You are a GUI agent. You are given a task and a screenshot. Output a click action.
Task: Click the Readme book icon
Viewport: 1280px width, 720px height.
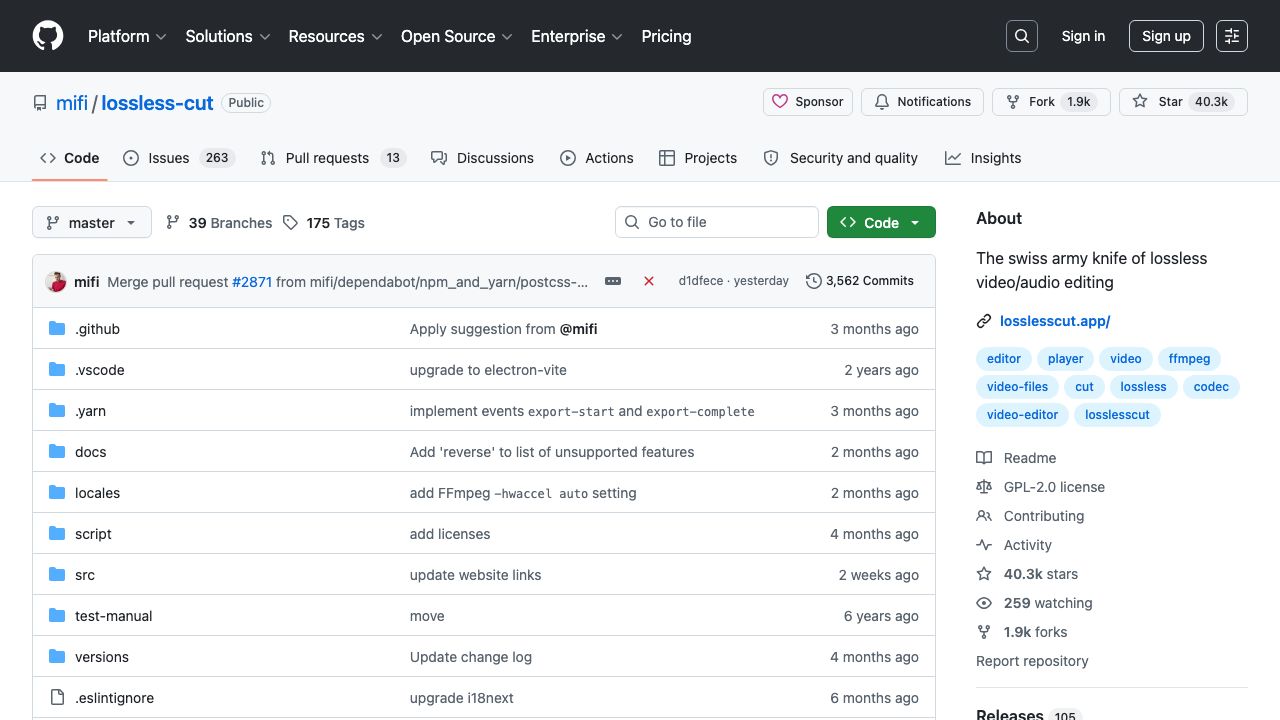[x=984, y=458]
